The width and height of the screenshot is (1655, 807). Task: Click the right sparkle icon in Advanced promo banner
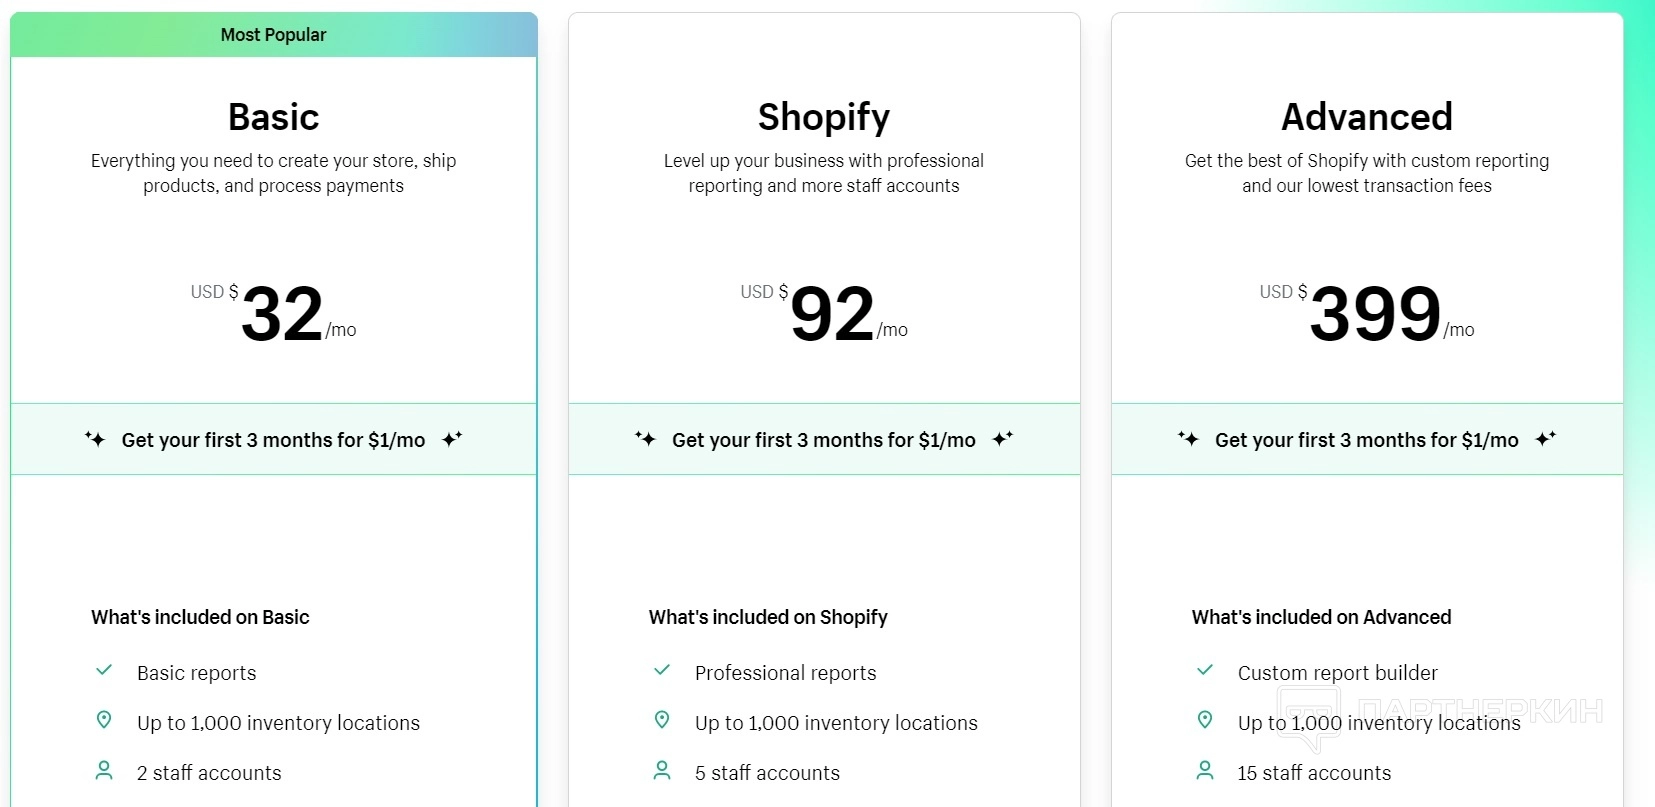click(x=1546, y=439)
